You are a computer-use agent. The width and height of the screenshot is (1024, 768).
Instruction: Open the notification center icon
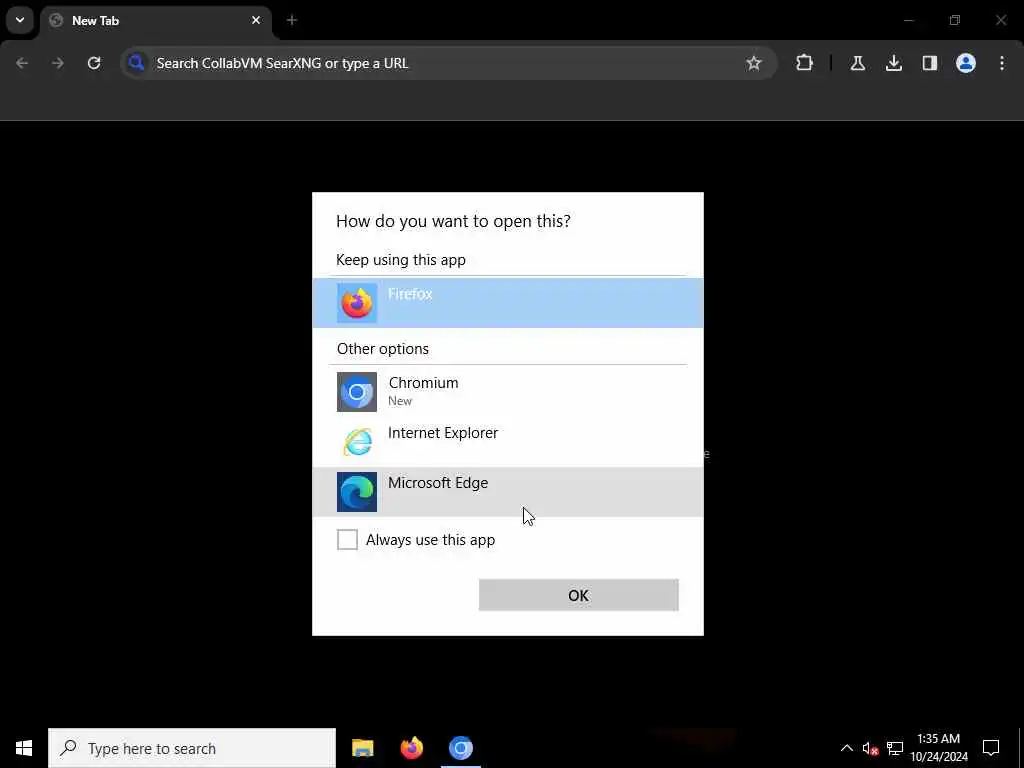point(991,748)
